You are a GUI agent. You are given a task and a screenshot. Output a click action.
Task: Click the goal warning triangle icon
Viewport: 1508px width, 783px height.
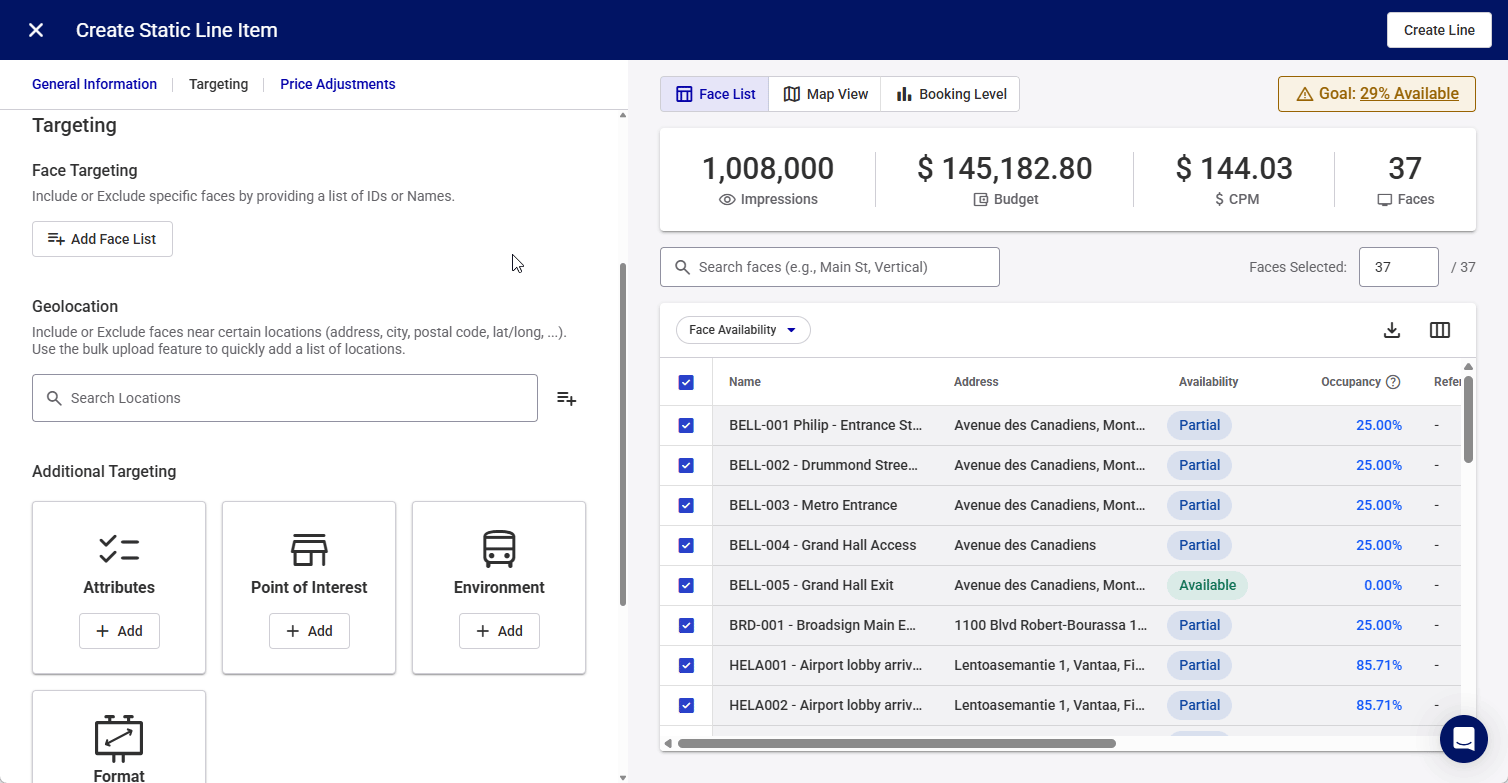[1304, 94]
